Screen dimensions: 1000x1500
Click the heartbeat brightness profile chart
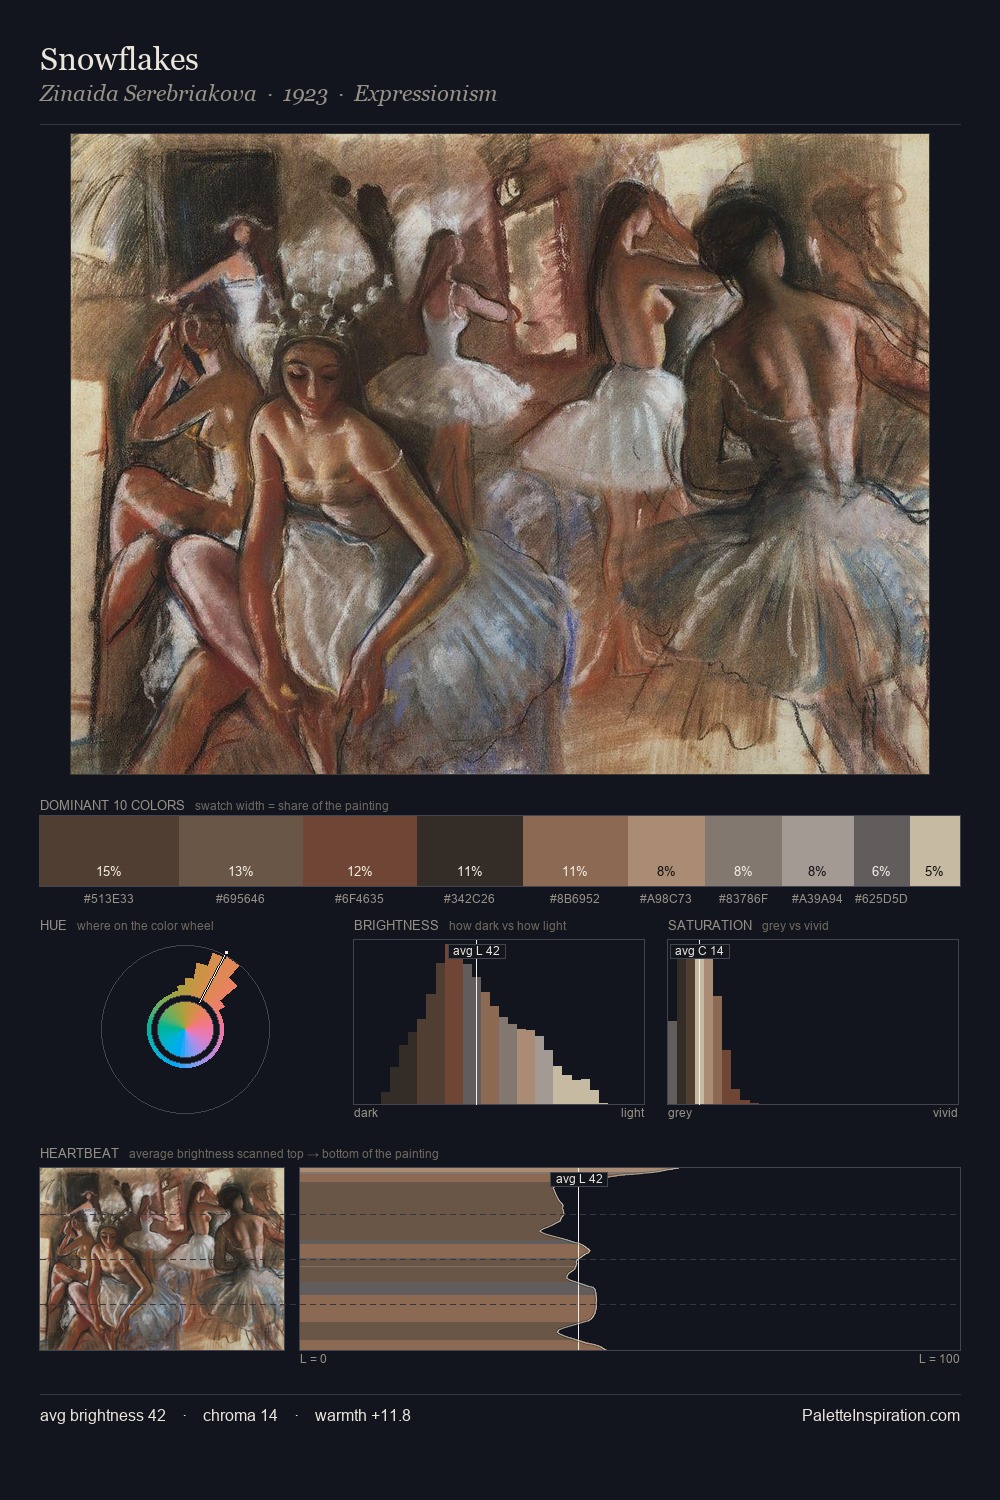pos(630,1259)
